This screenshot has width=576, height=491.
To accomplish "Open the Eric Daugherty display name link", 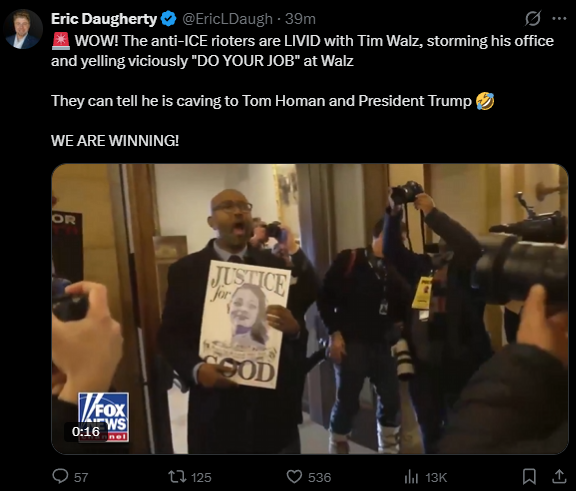I will [104, 19].
